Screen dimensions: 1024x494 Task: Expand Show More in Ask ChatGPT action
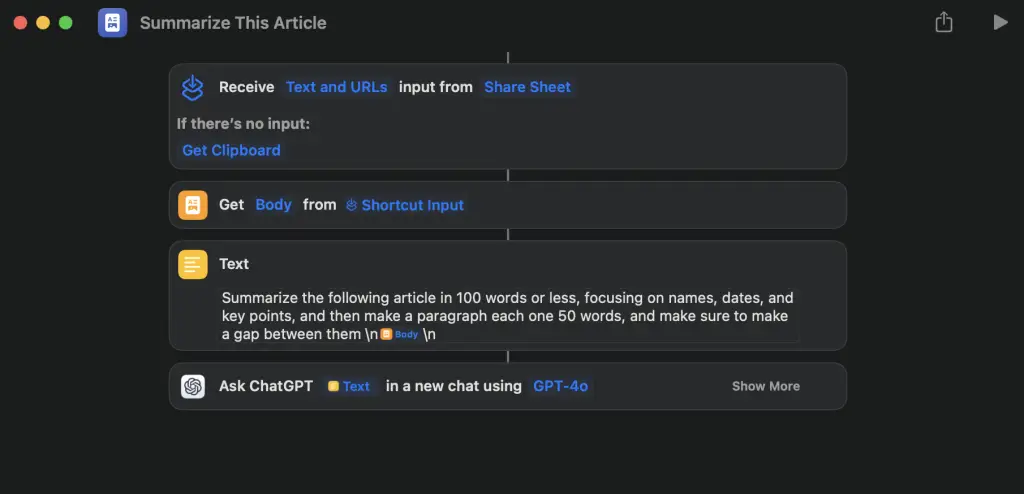[x=765, y=386]
